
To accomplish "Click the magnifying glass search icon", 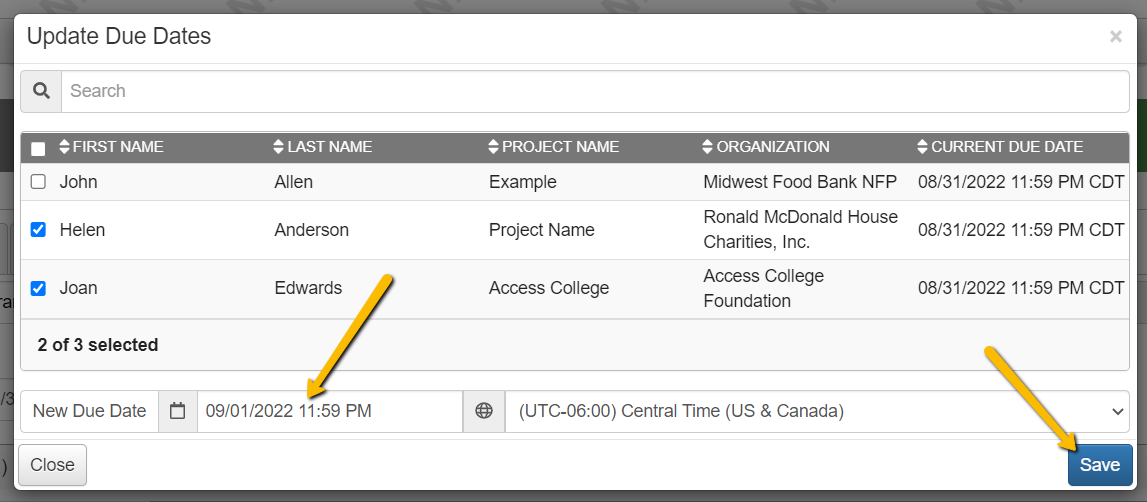I will pos(41,91).
